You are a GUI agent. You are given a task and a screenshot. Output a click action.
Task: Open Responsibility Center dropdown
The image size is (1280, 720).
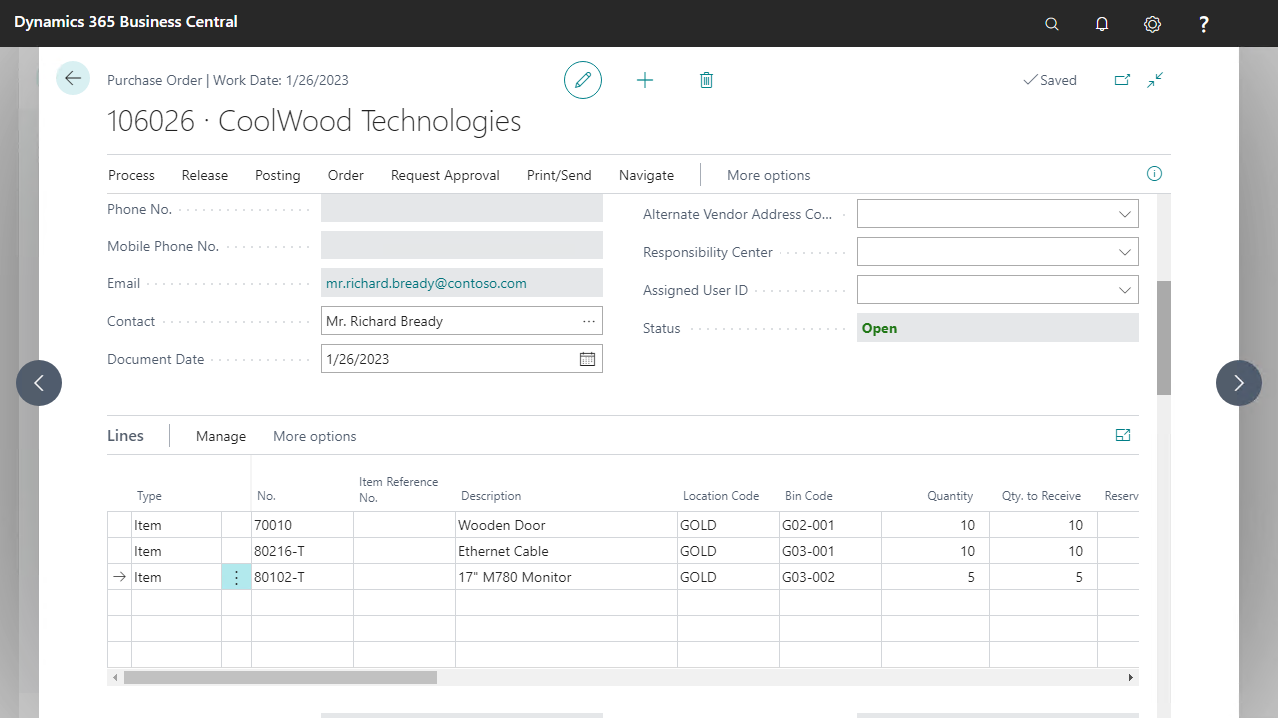(x=1123, y=252)
